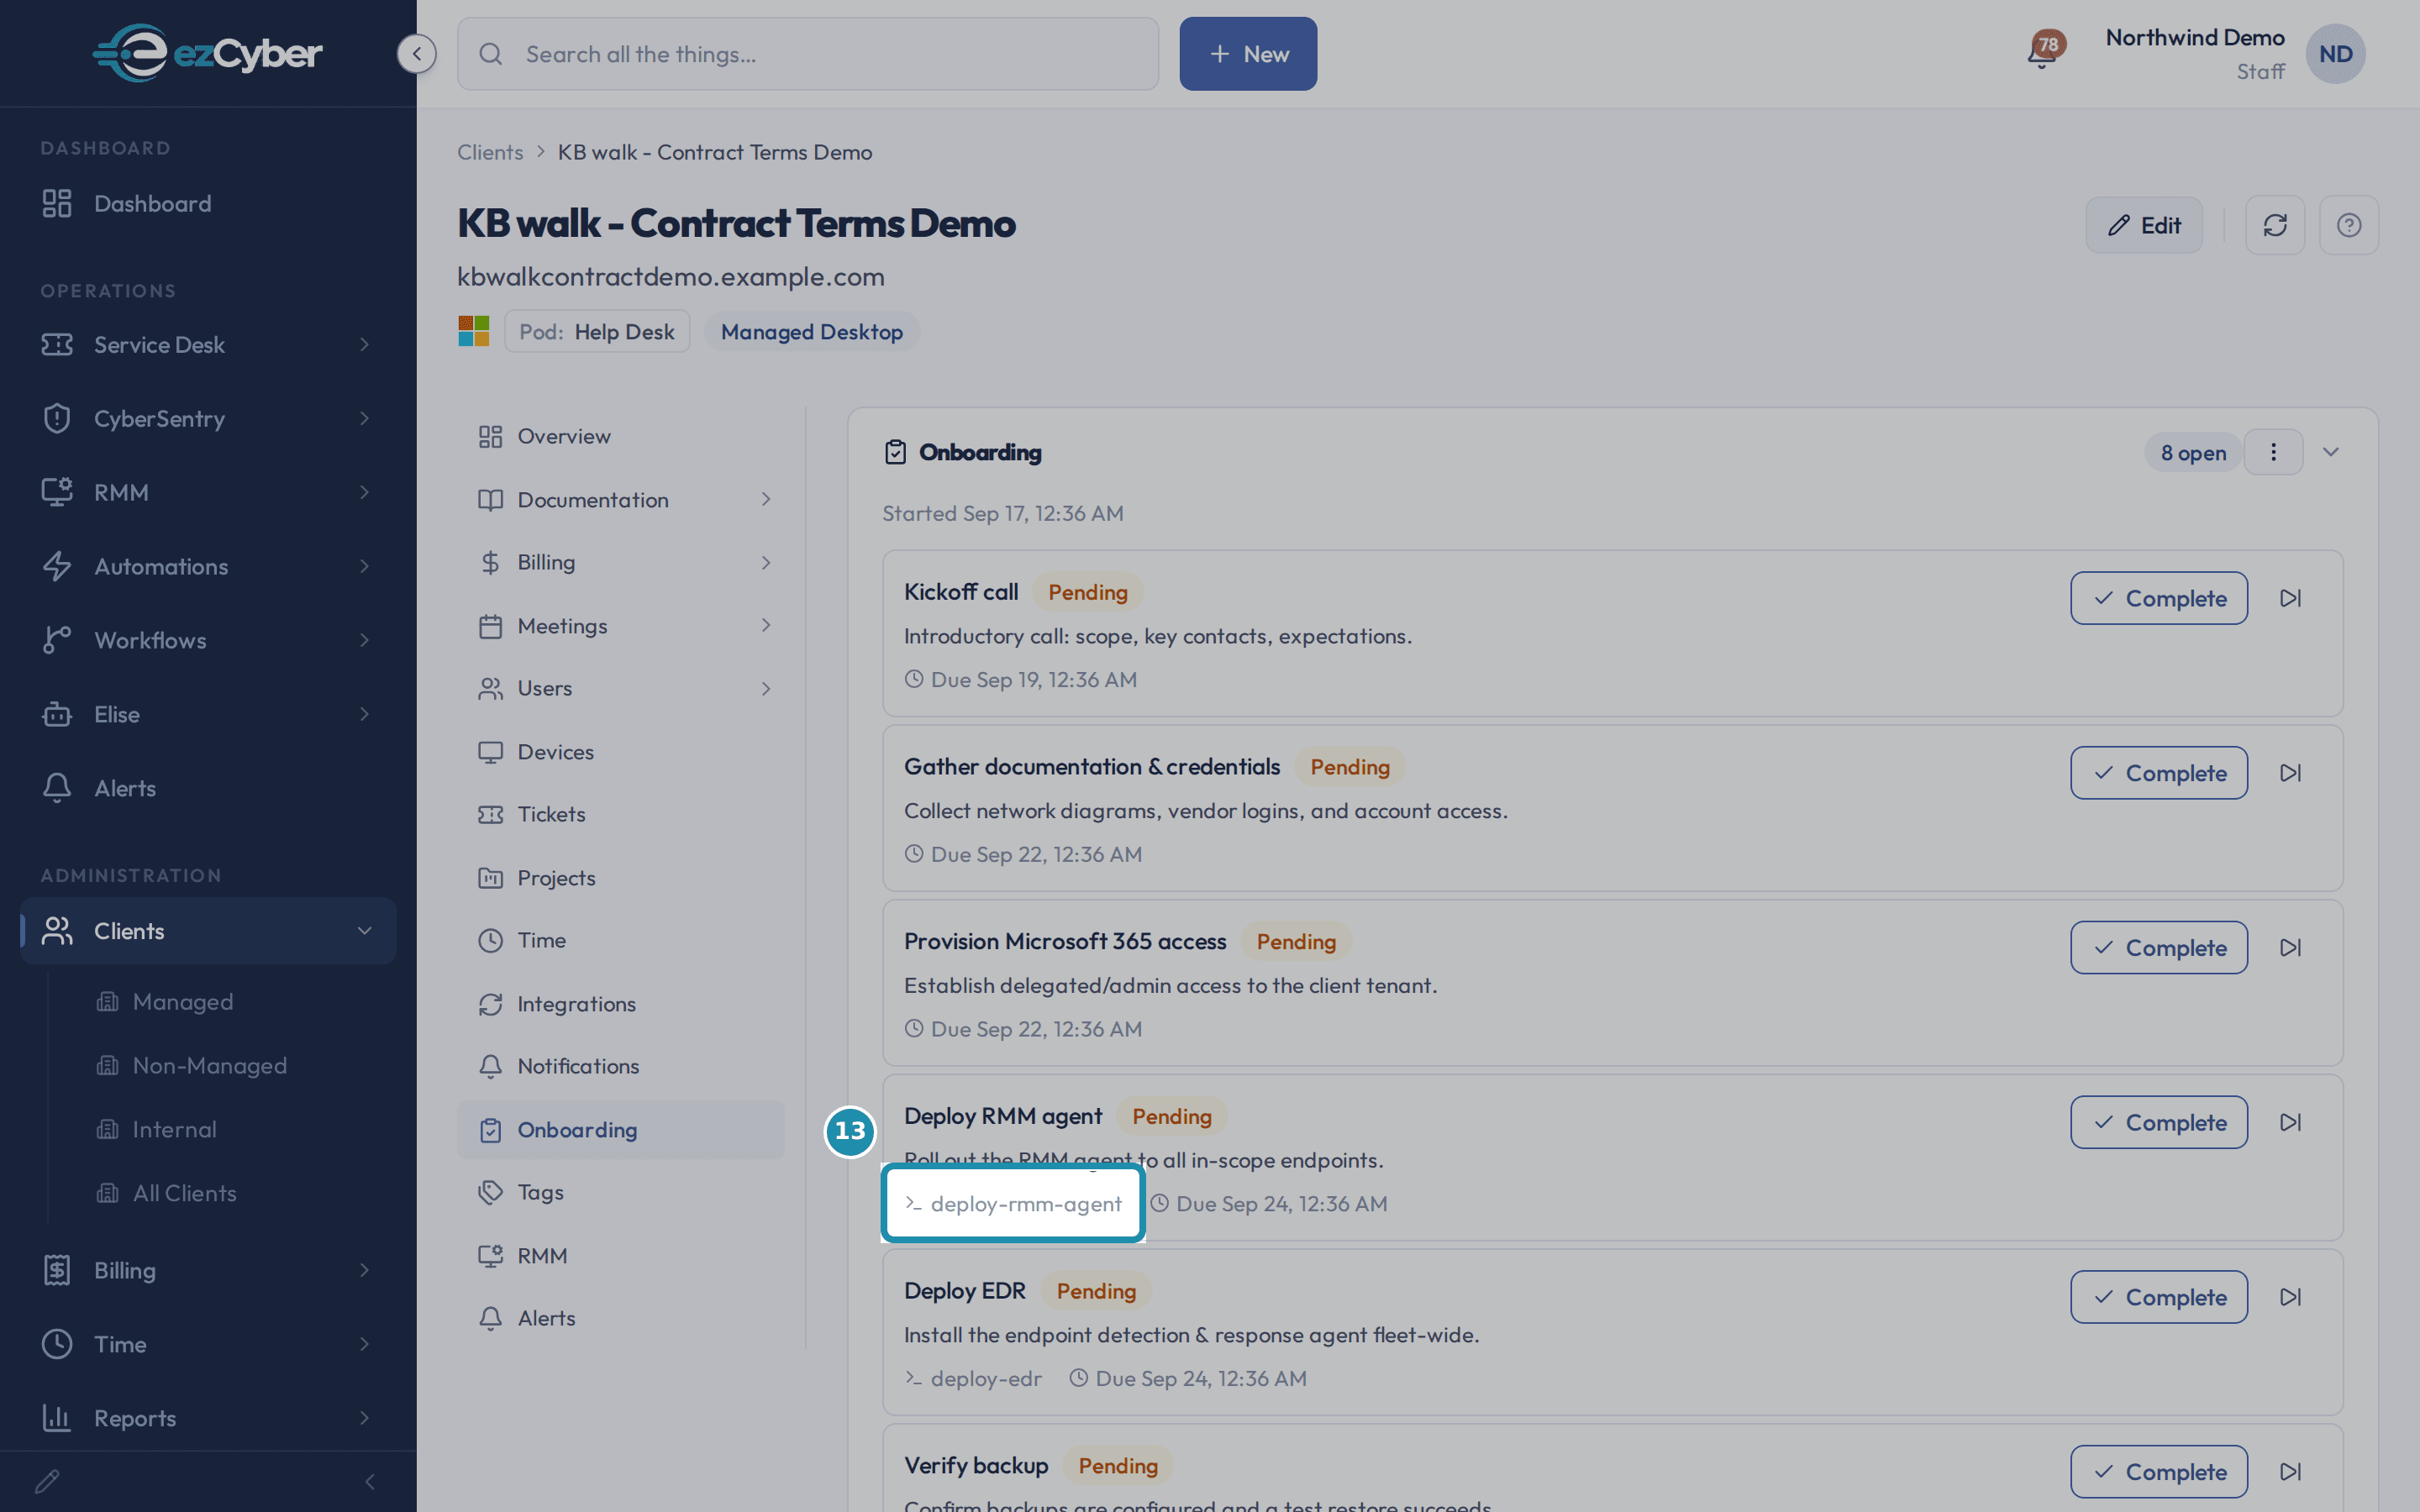Select the Tags tab

tap(621, 1192)
